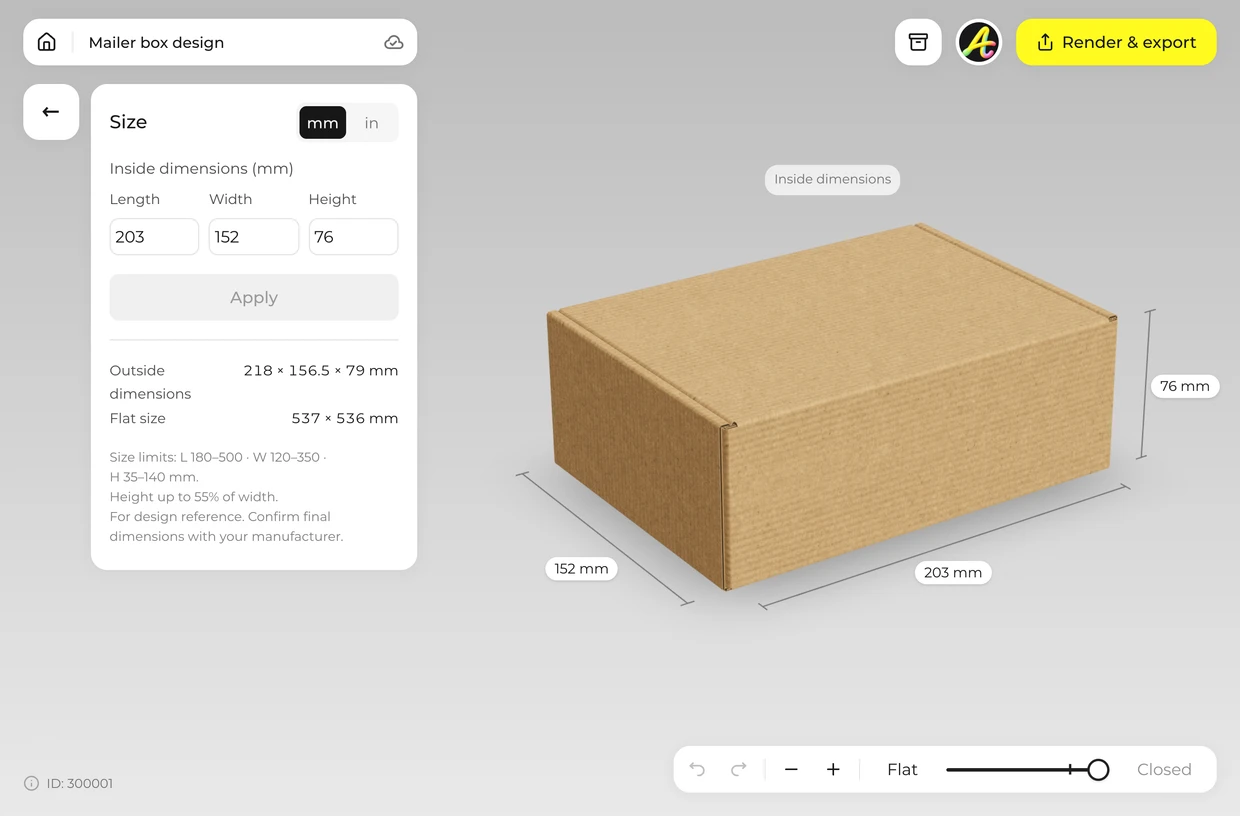Zoom in with the plus icon
This screenshot has width=1240, height=816.
tap(833, 769)
